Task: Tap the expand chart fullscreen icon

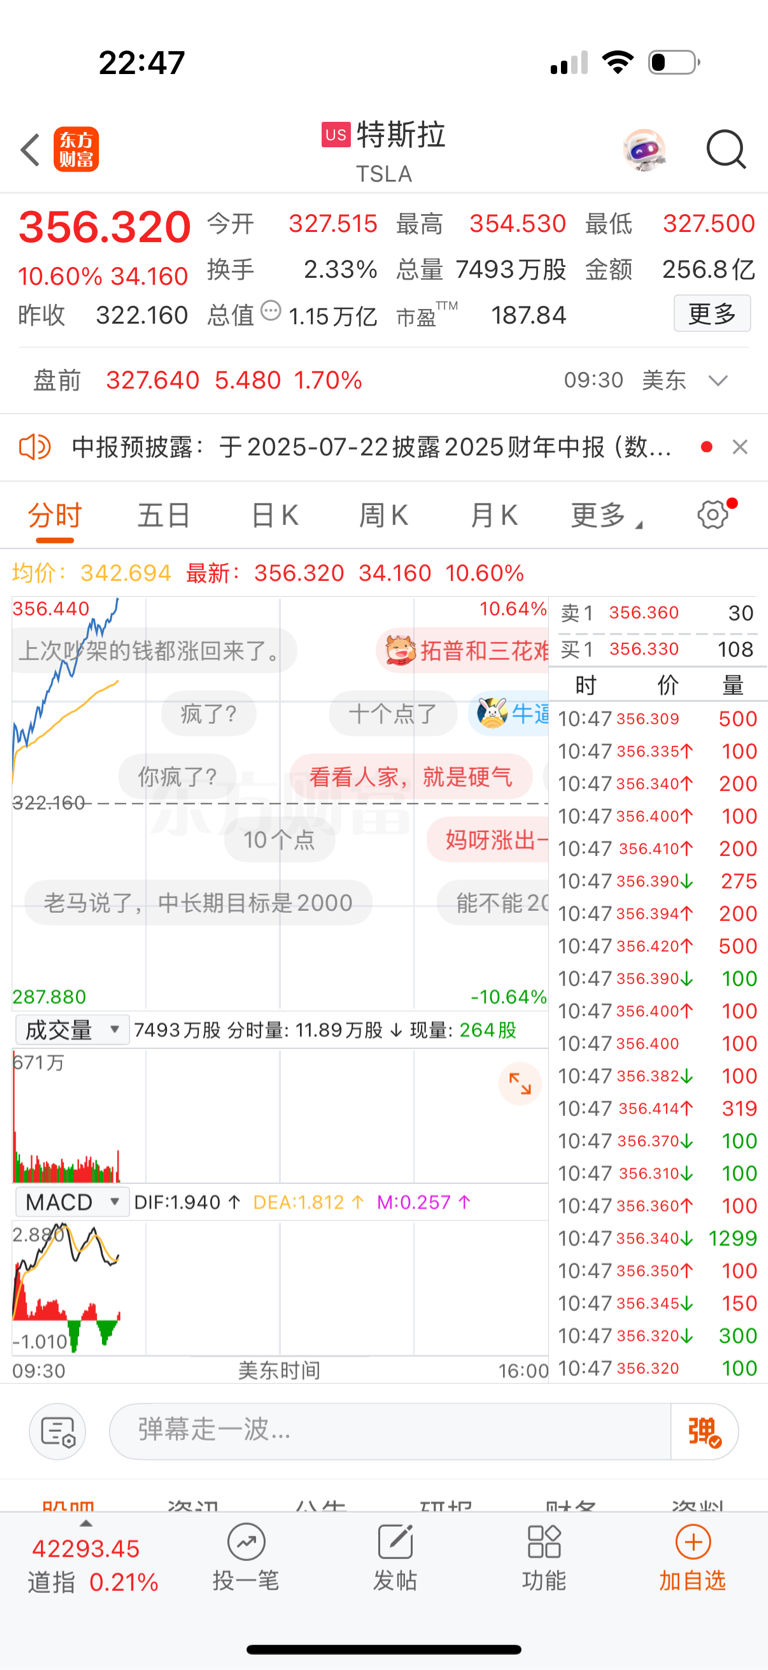Action: point(520,1083)
